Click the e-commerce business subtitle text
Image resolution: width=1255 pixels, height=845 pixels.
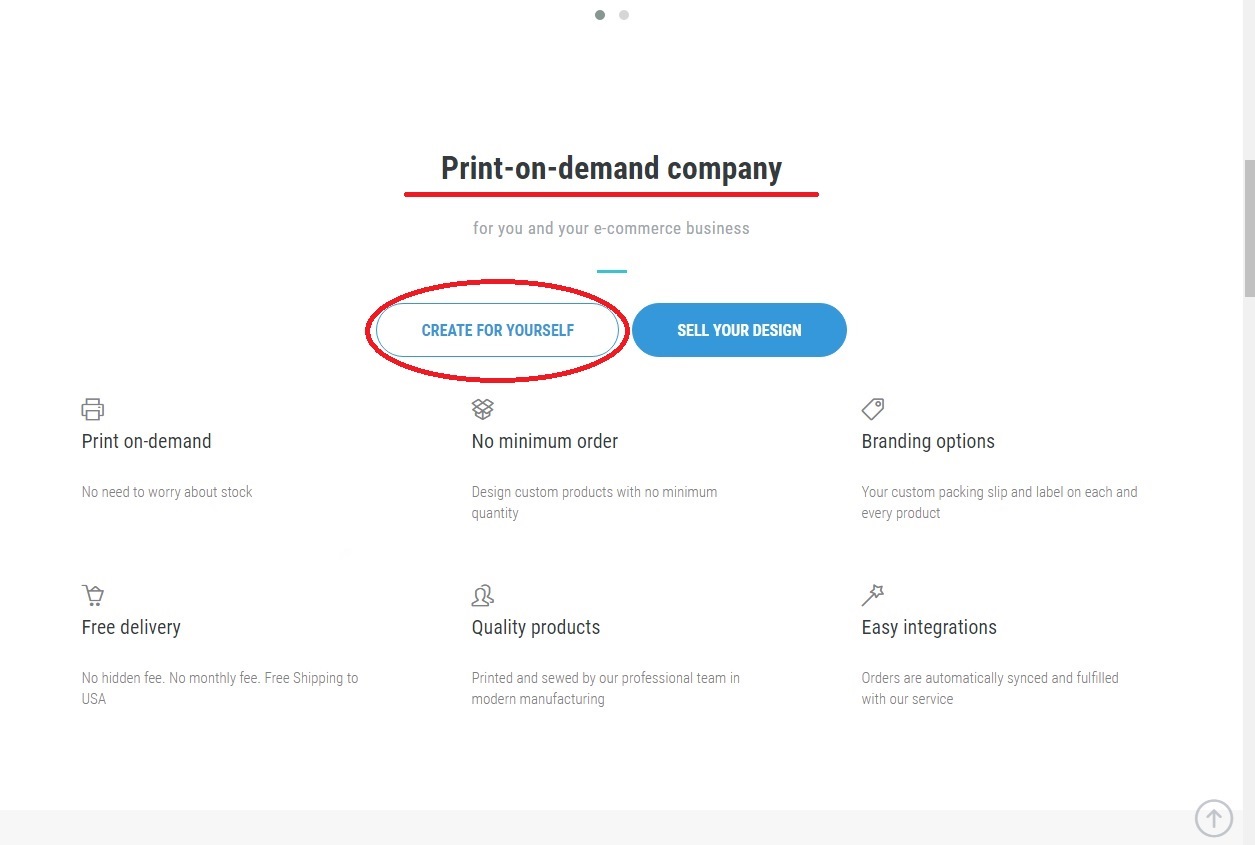(611, 228)
